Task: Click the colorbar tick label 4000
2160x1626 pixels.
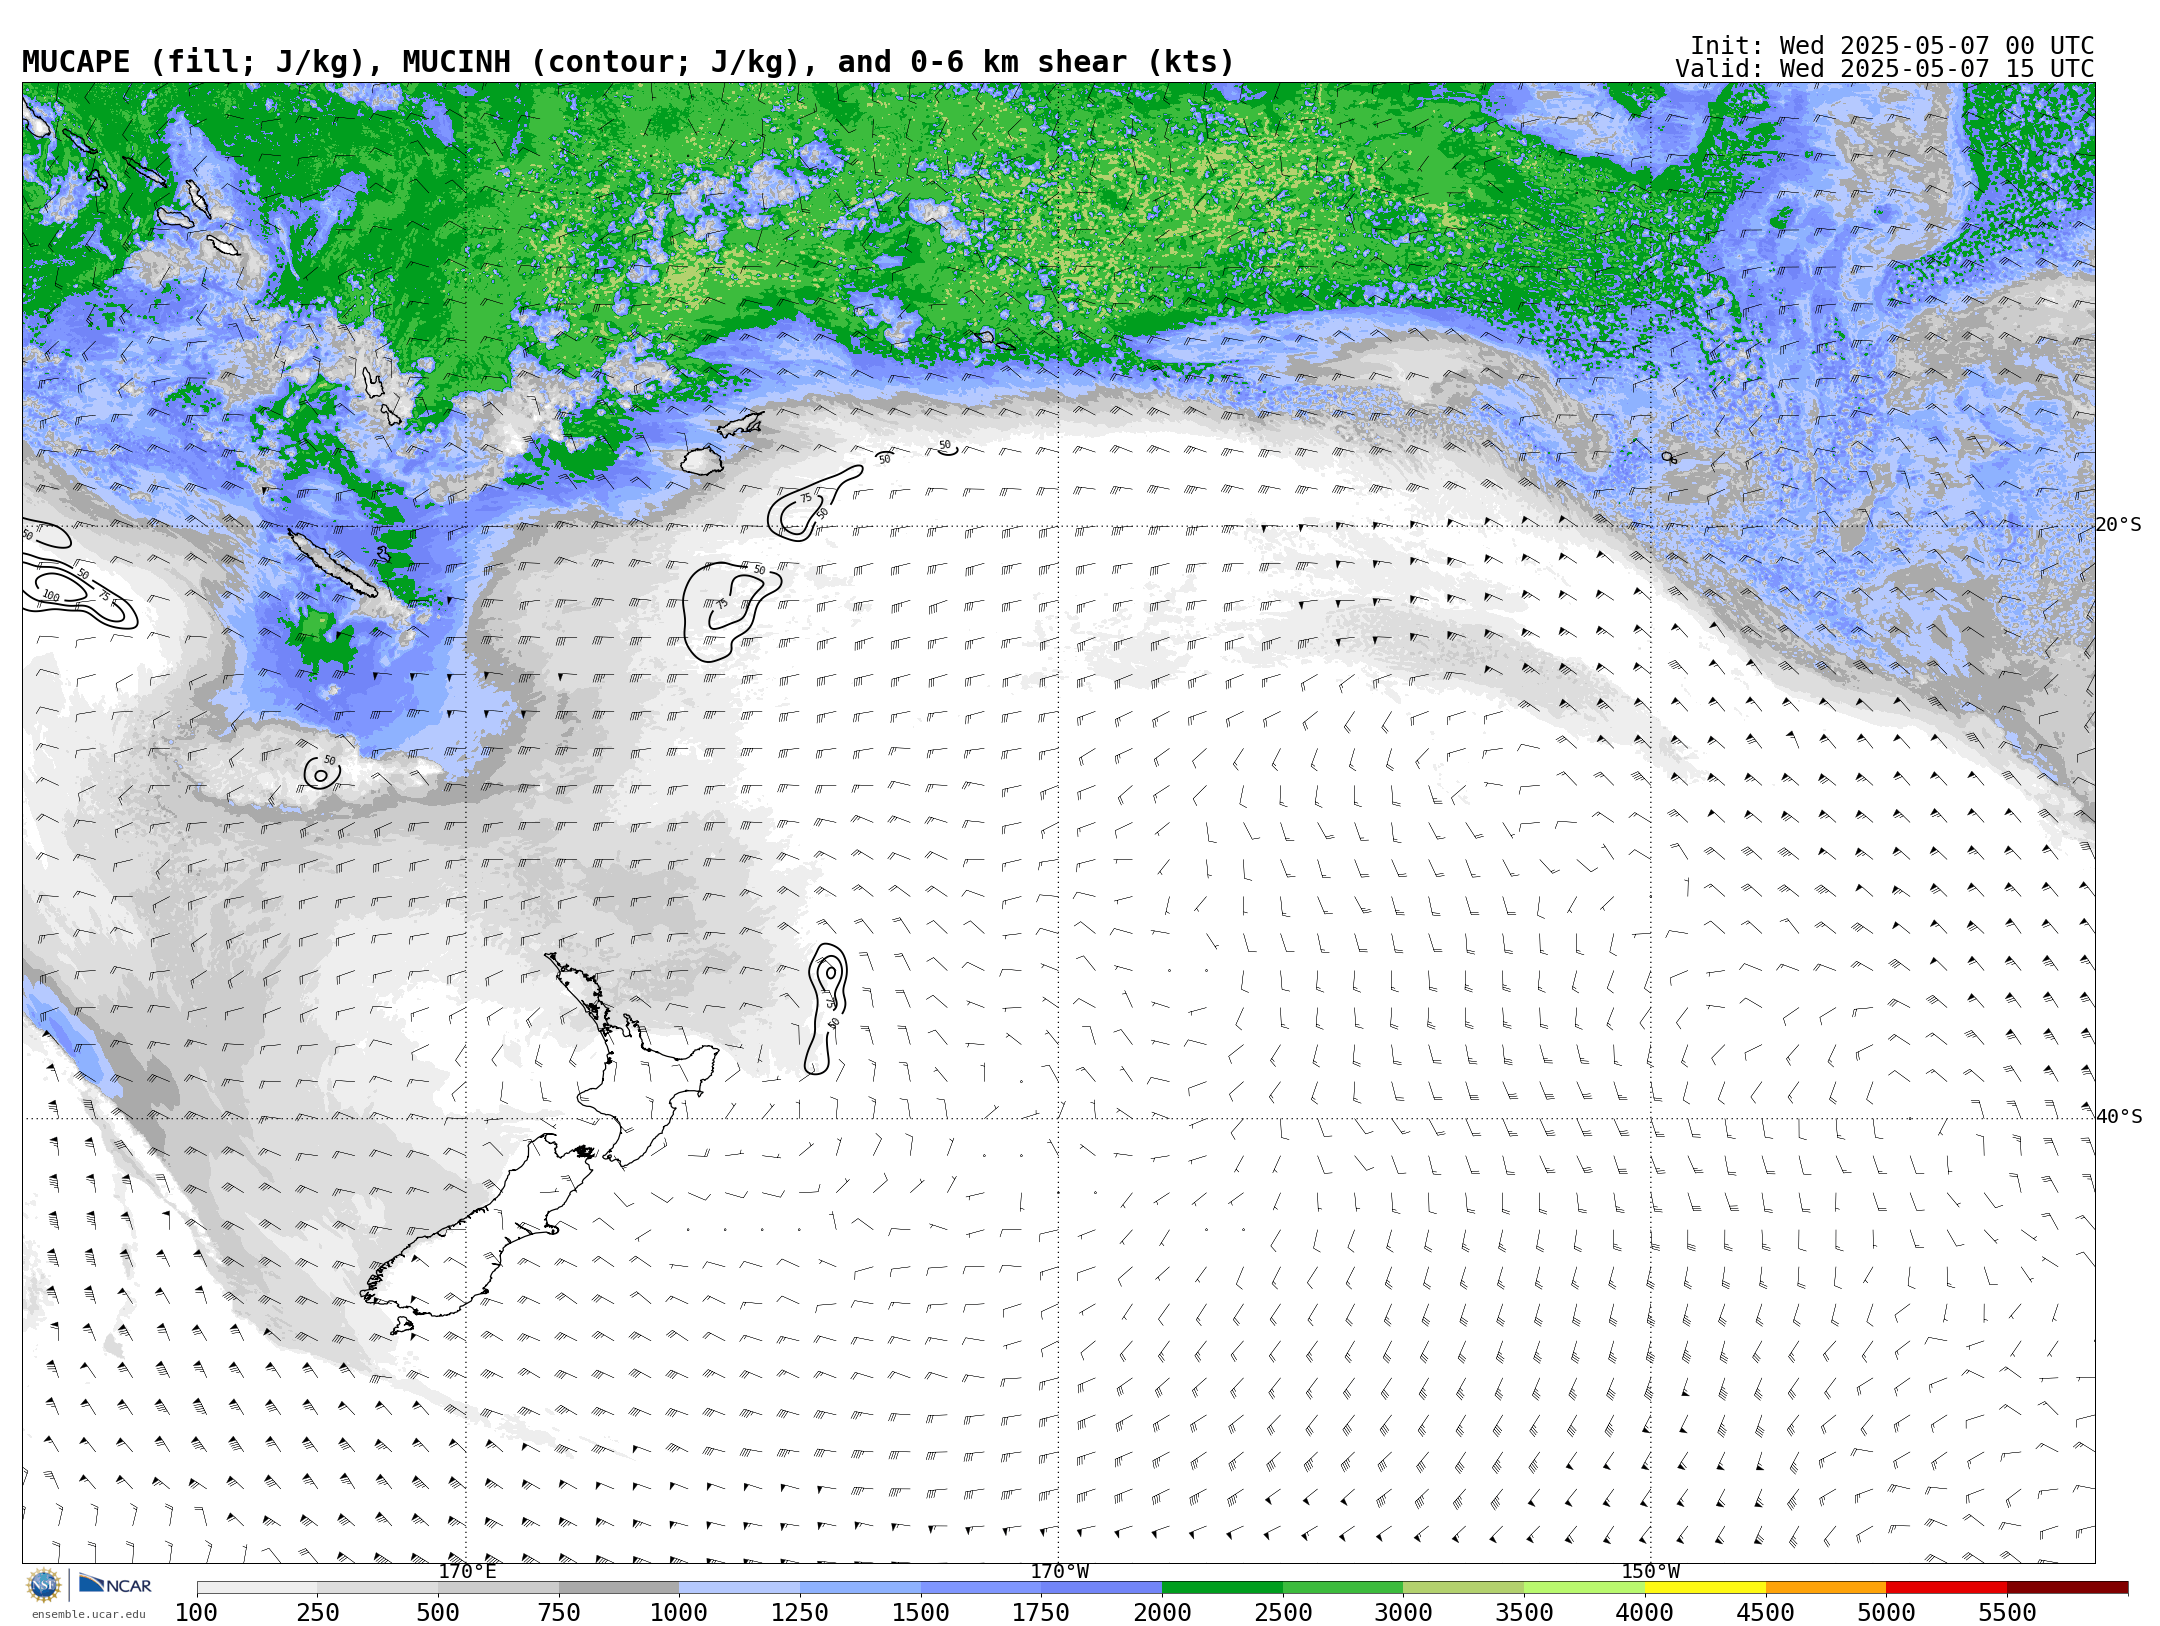Action: tap(1645, 1612)
